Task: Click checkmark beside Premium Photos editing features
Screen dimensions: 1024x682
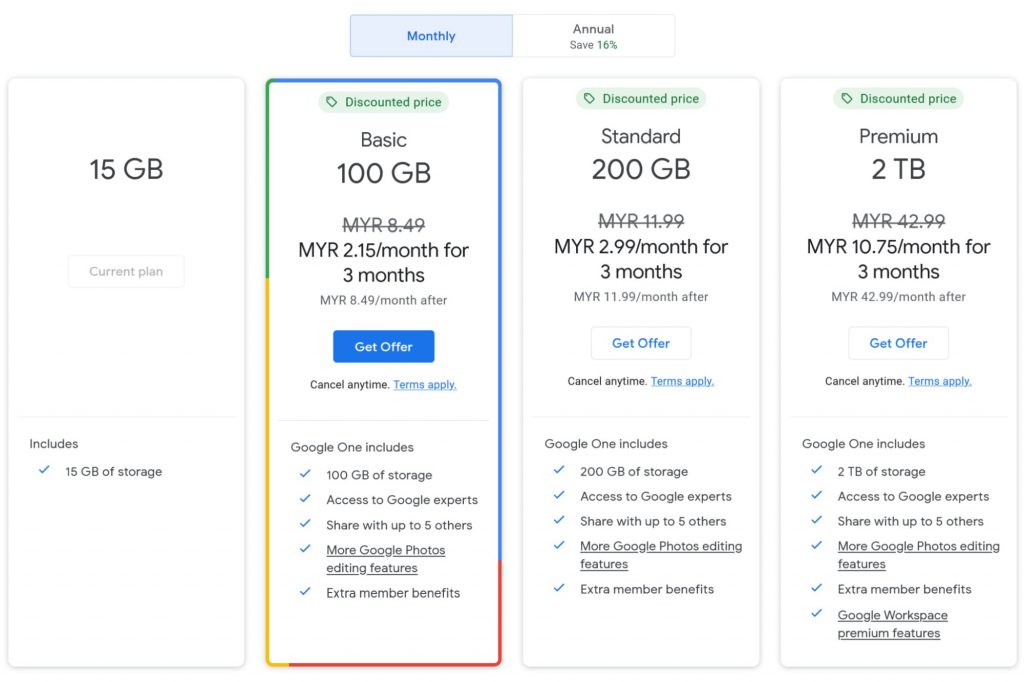Action: (x=816, y=545)
